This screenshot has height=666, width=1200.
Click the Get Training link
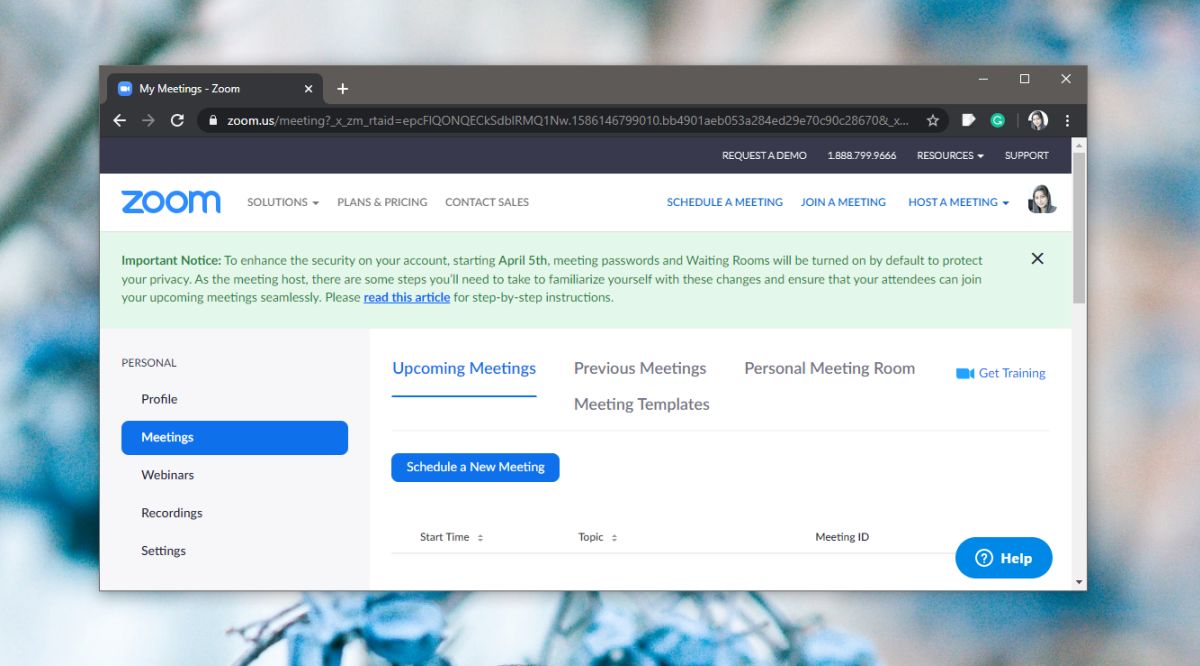pos(1012,373)
